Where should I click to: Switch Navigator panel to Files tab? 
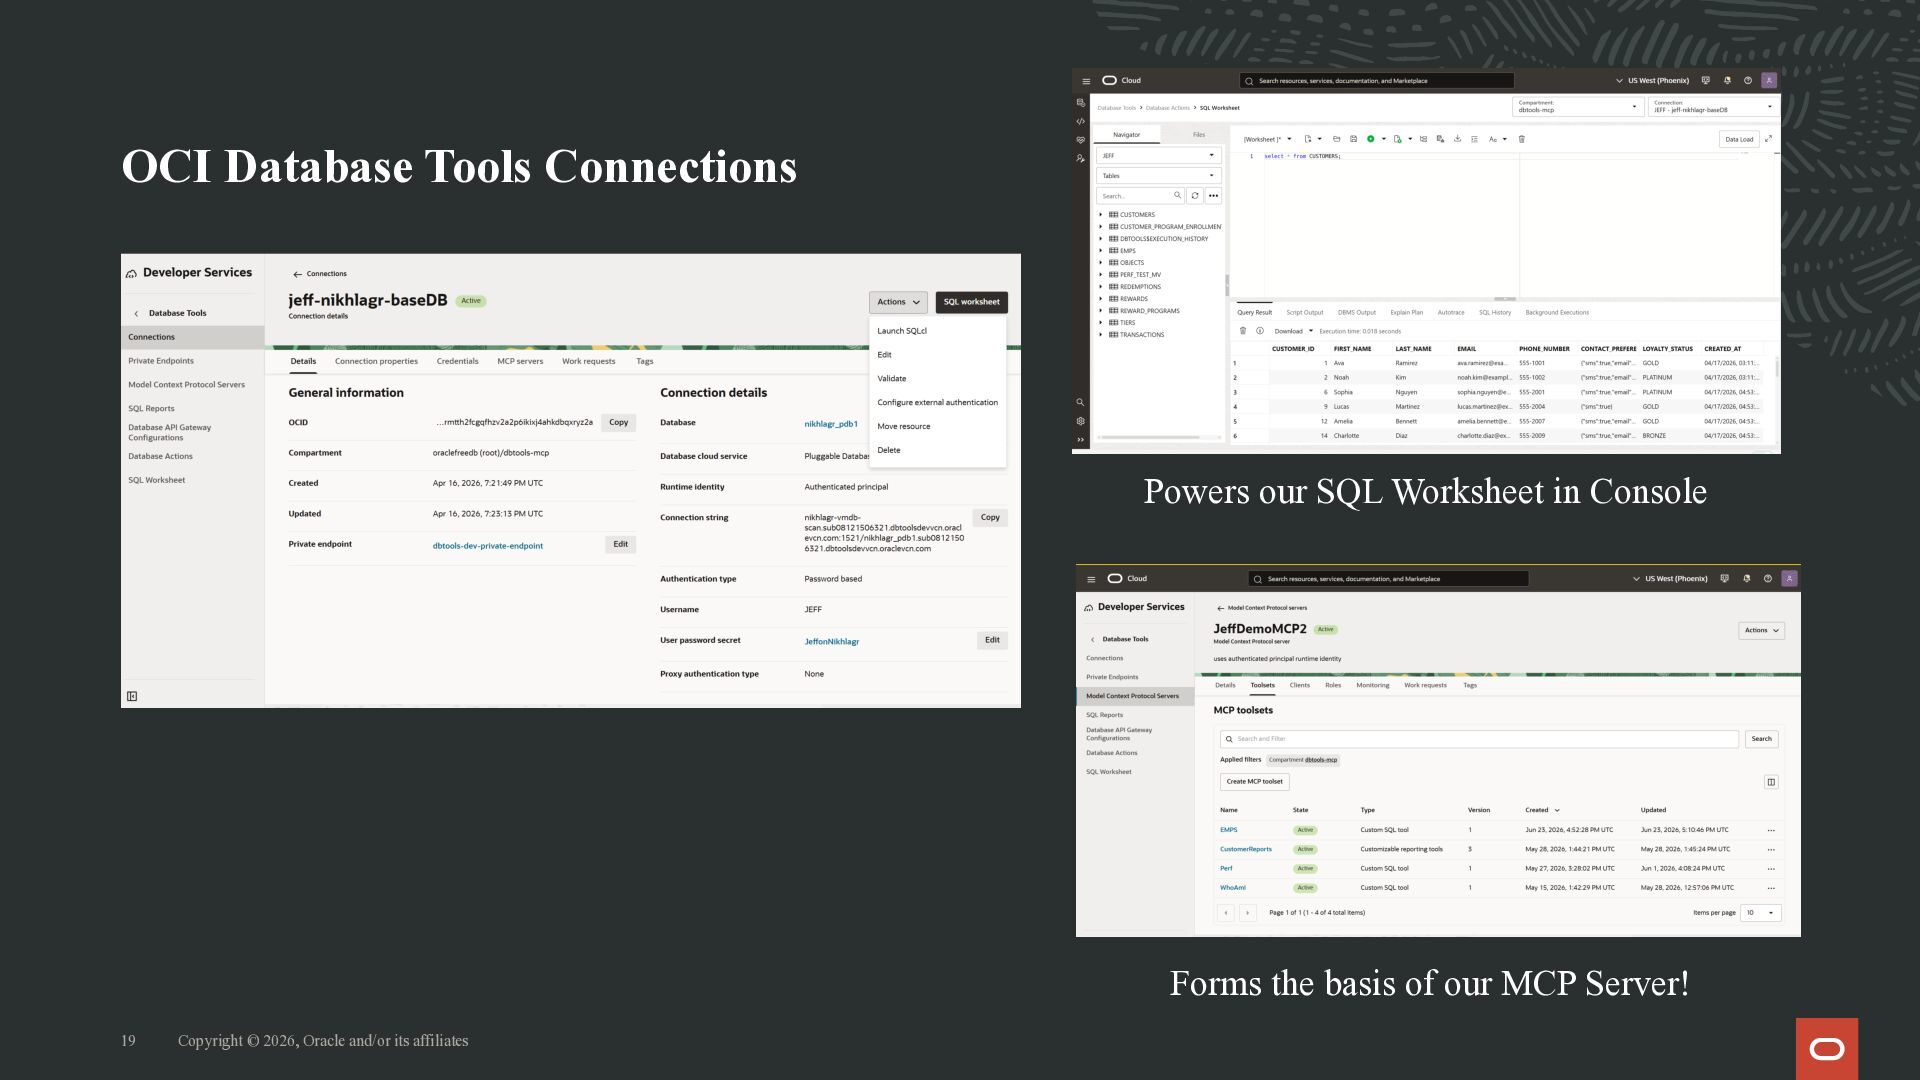pos(1199,135)
